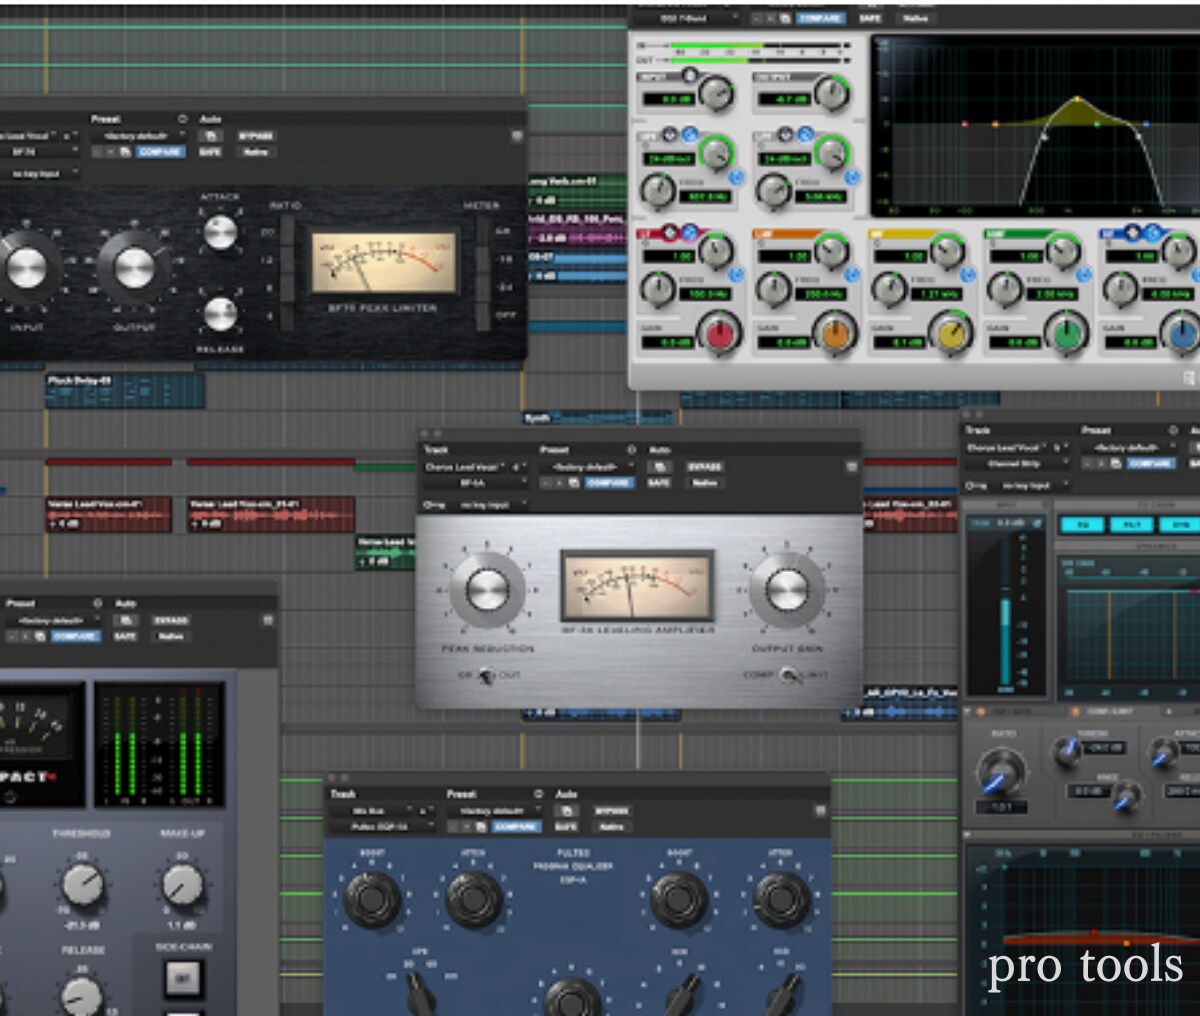
Task: Open the Channel Strip plug-in selector dropdown
Action: tap(1018, 464)
